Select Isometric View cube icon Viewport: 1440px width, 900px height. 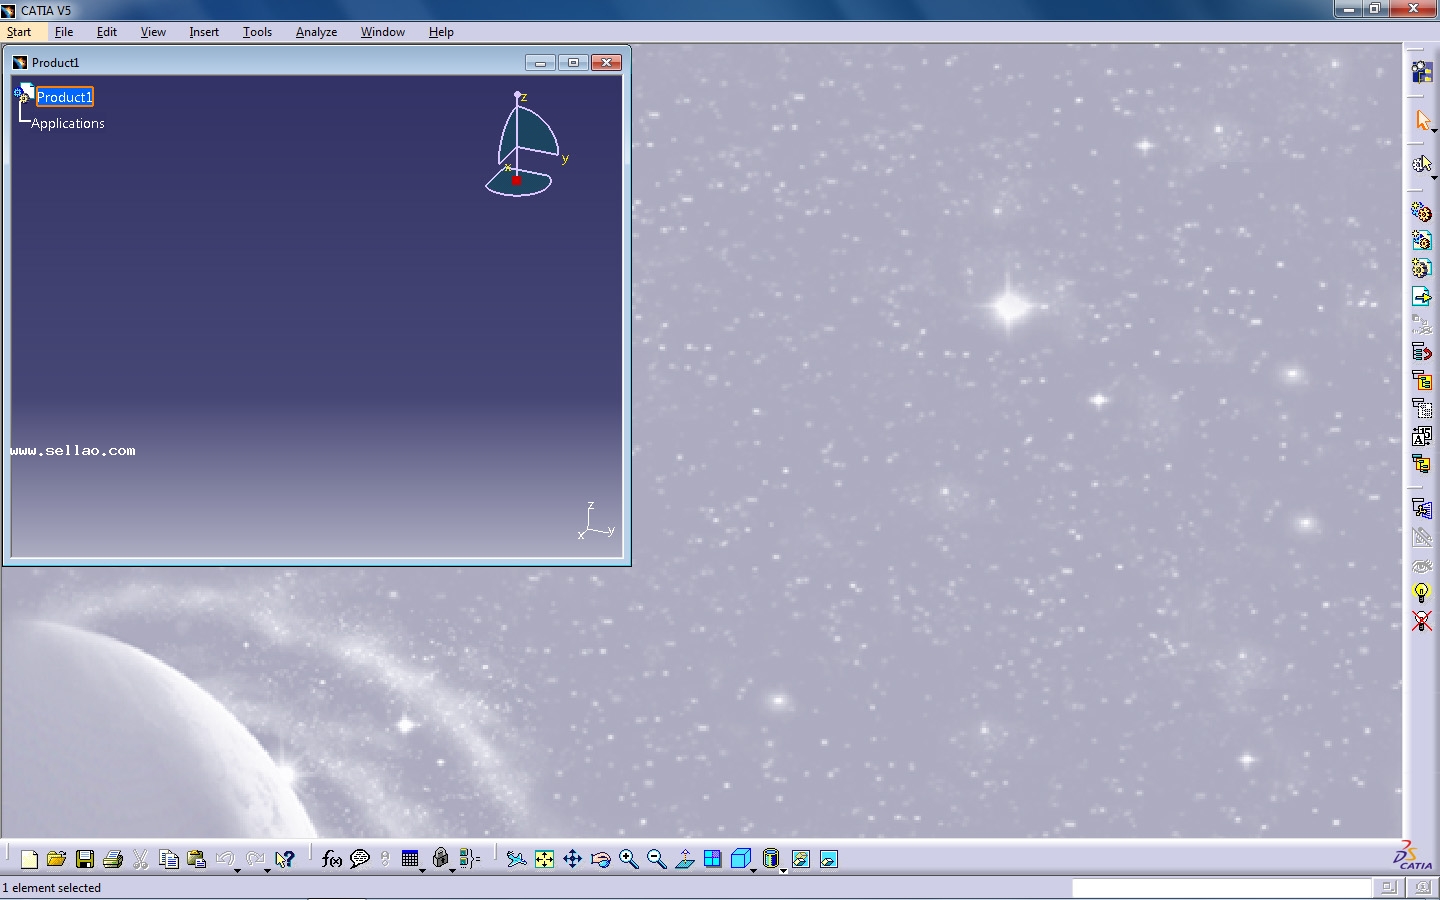pyautogui.click(x=741, y=859)
